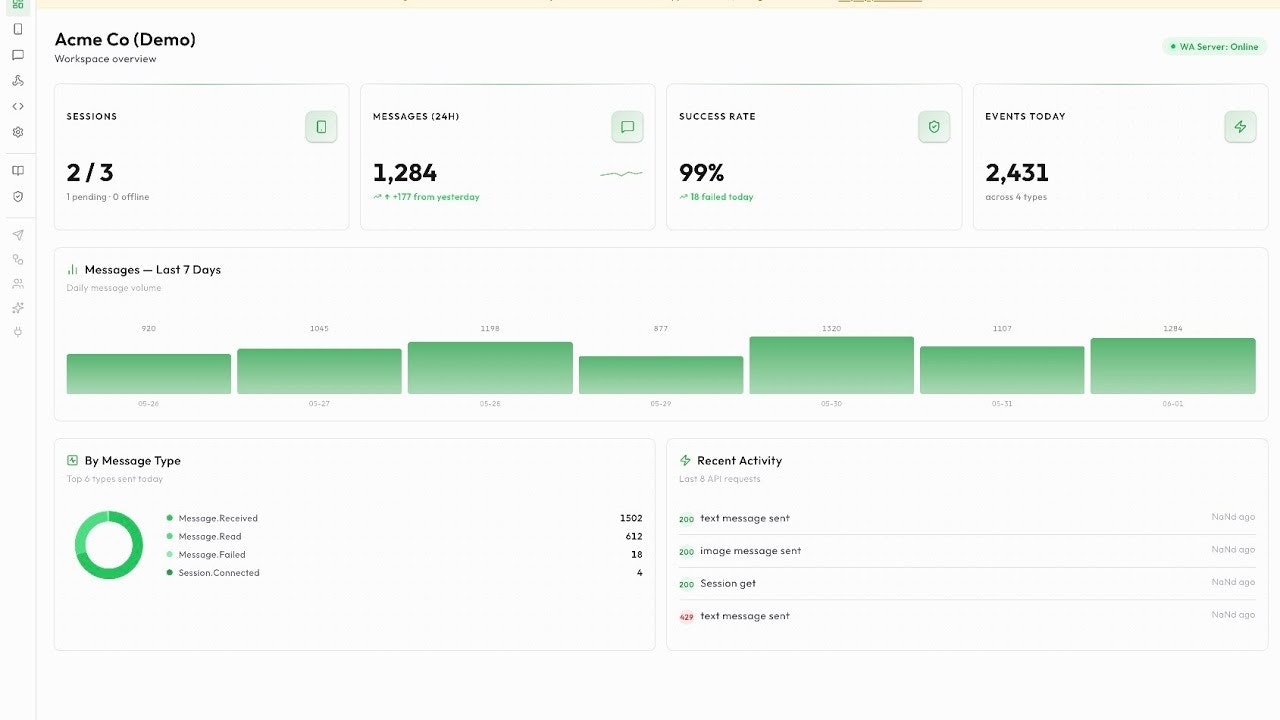Image resolution: width=1280 pixels, height=720 pixels.
Task: Open the documentation book icon in sidebar
Action: tap(18, 171)
